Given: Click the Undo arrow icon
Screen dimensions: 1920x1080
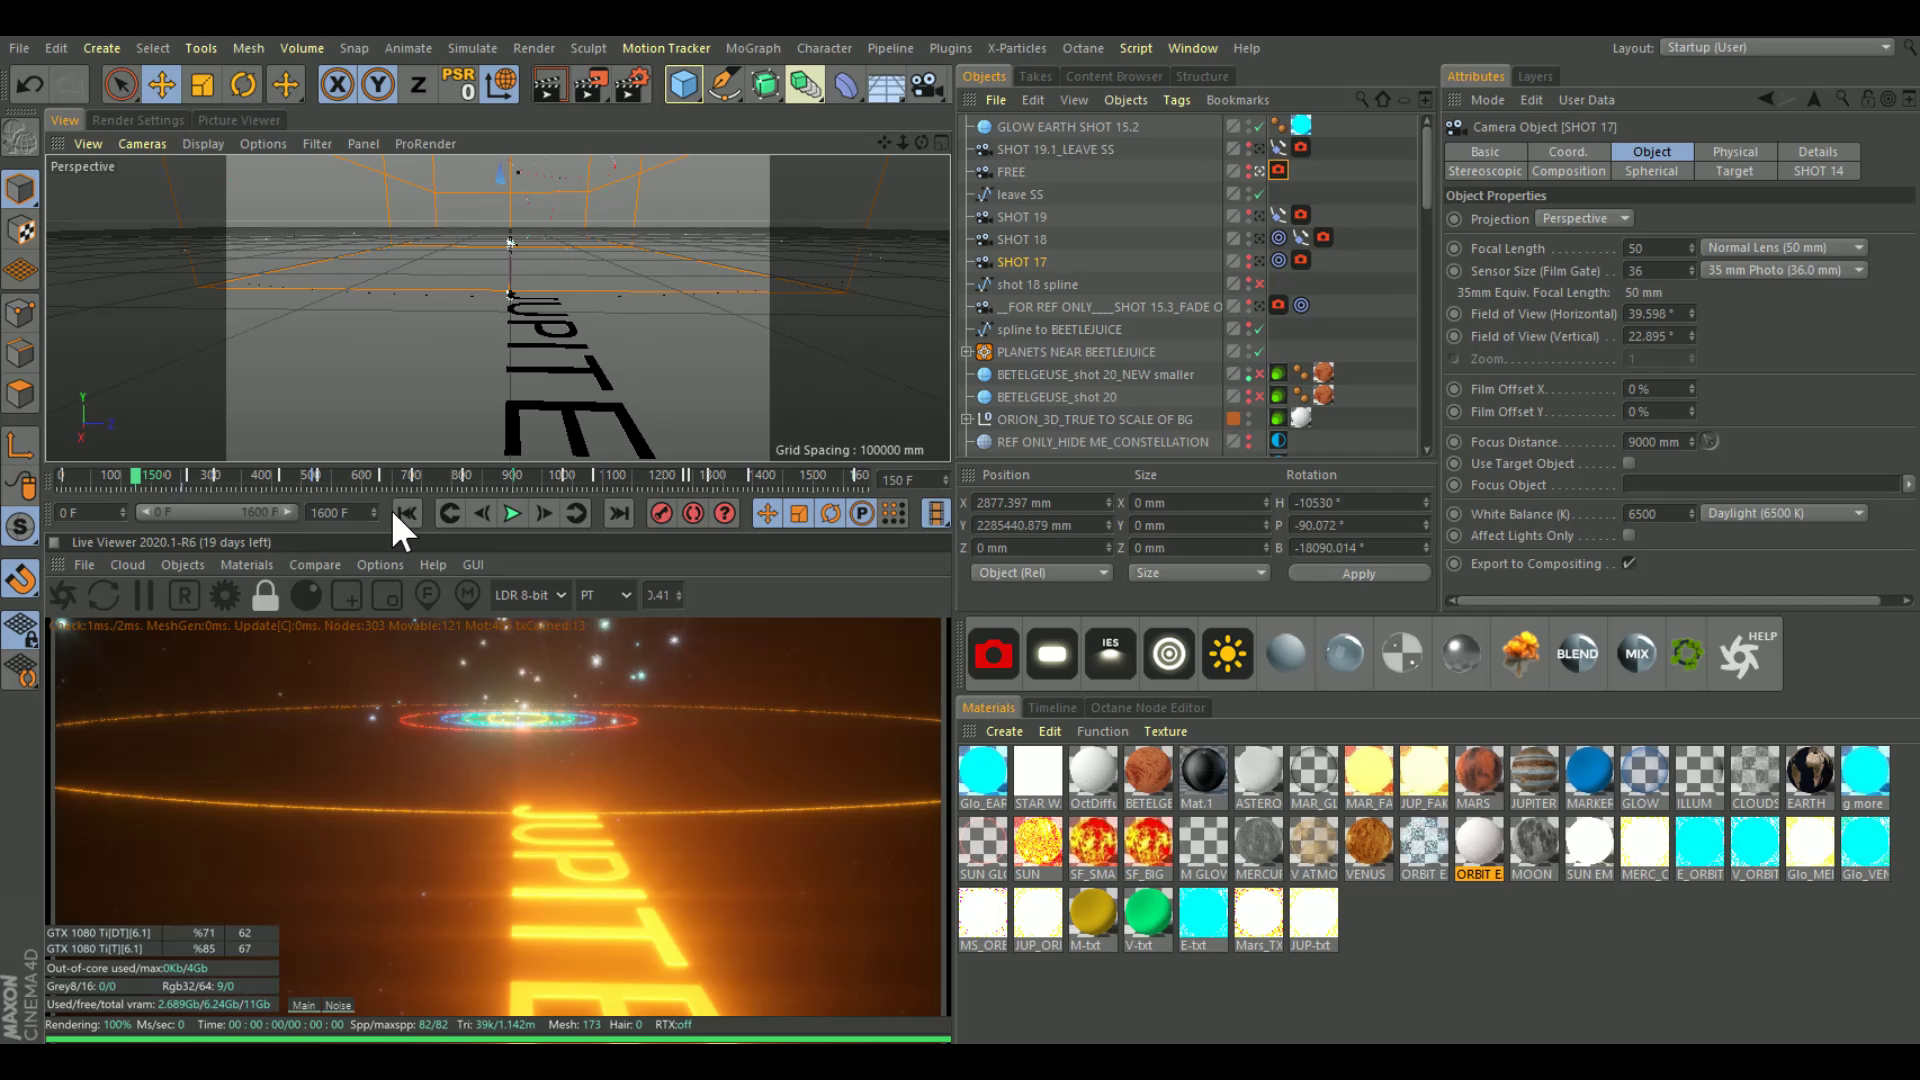Looking at the screenshot, I should pos(30,85).
